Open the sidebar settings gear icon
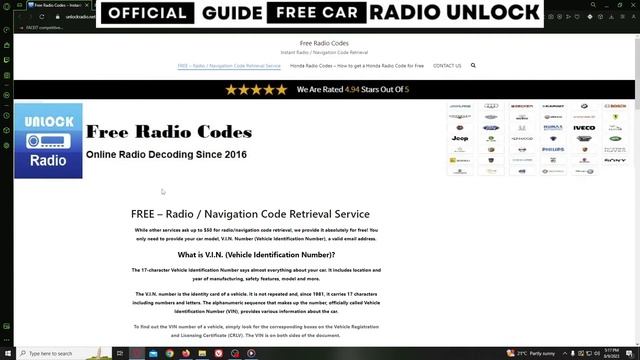The width and height of the screenshot is (640, 360). (x=7, y=145)
